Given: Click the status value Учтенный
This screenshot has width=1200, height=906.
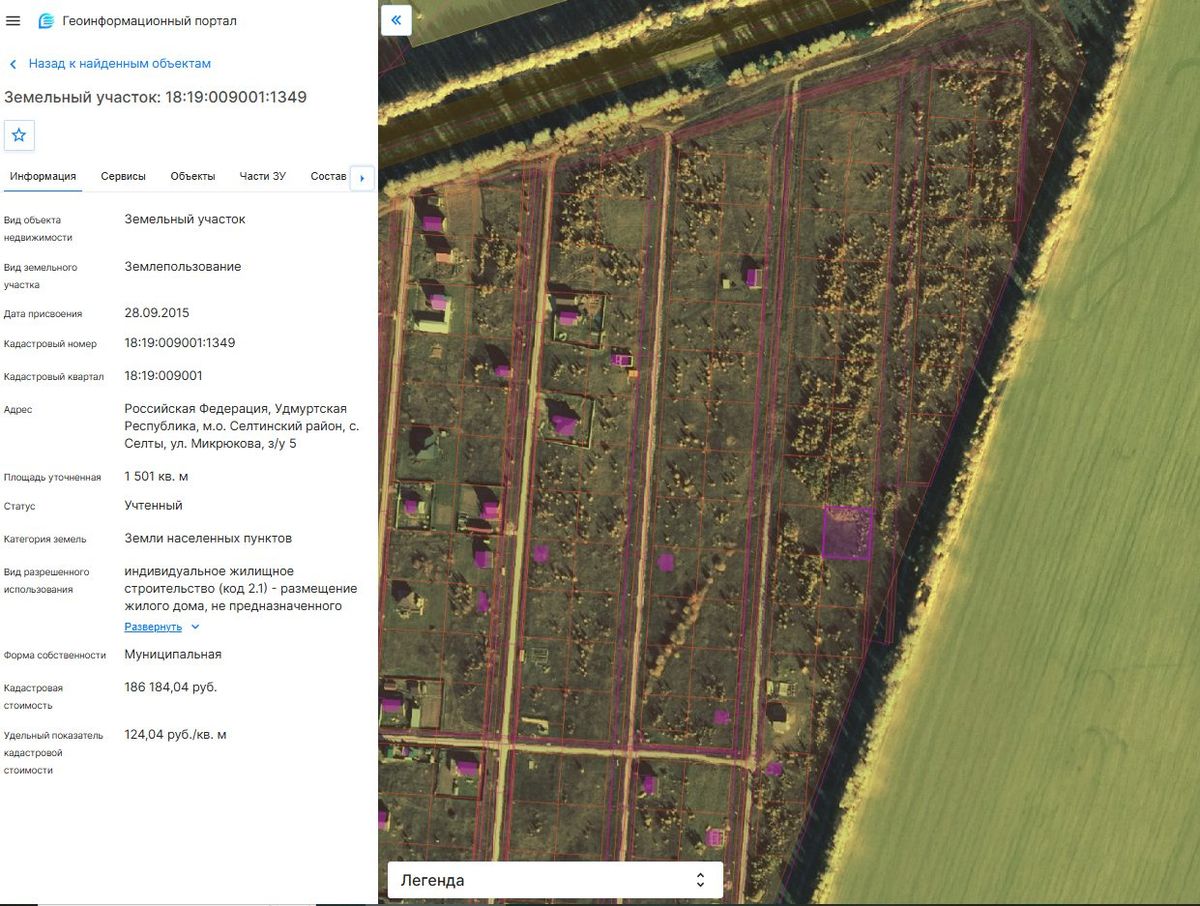Looking at the screenshot, I should [154, 506].
